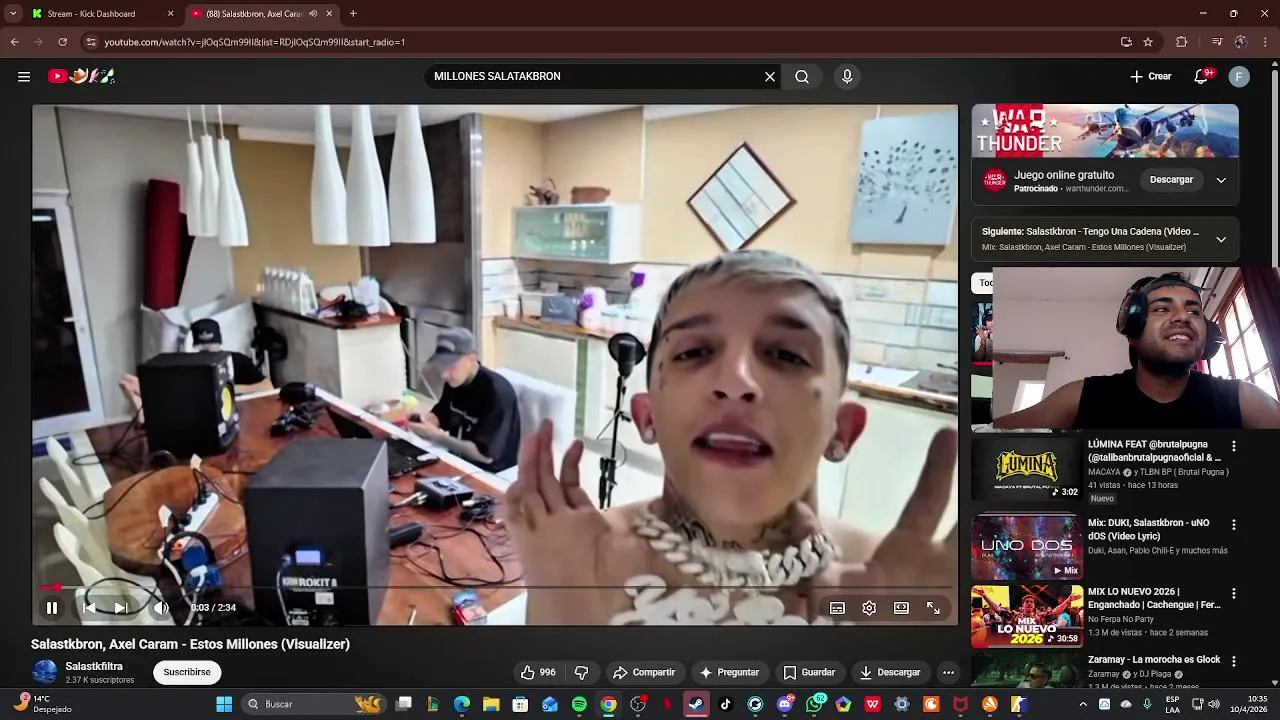This screenshot has width=1280, height=720.
Task: Seek along the video progress bar
Action: [495, 588]
